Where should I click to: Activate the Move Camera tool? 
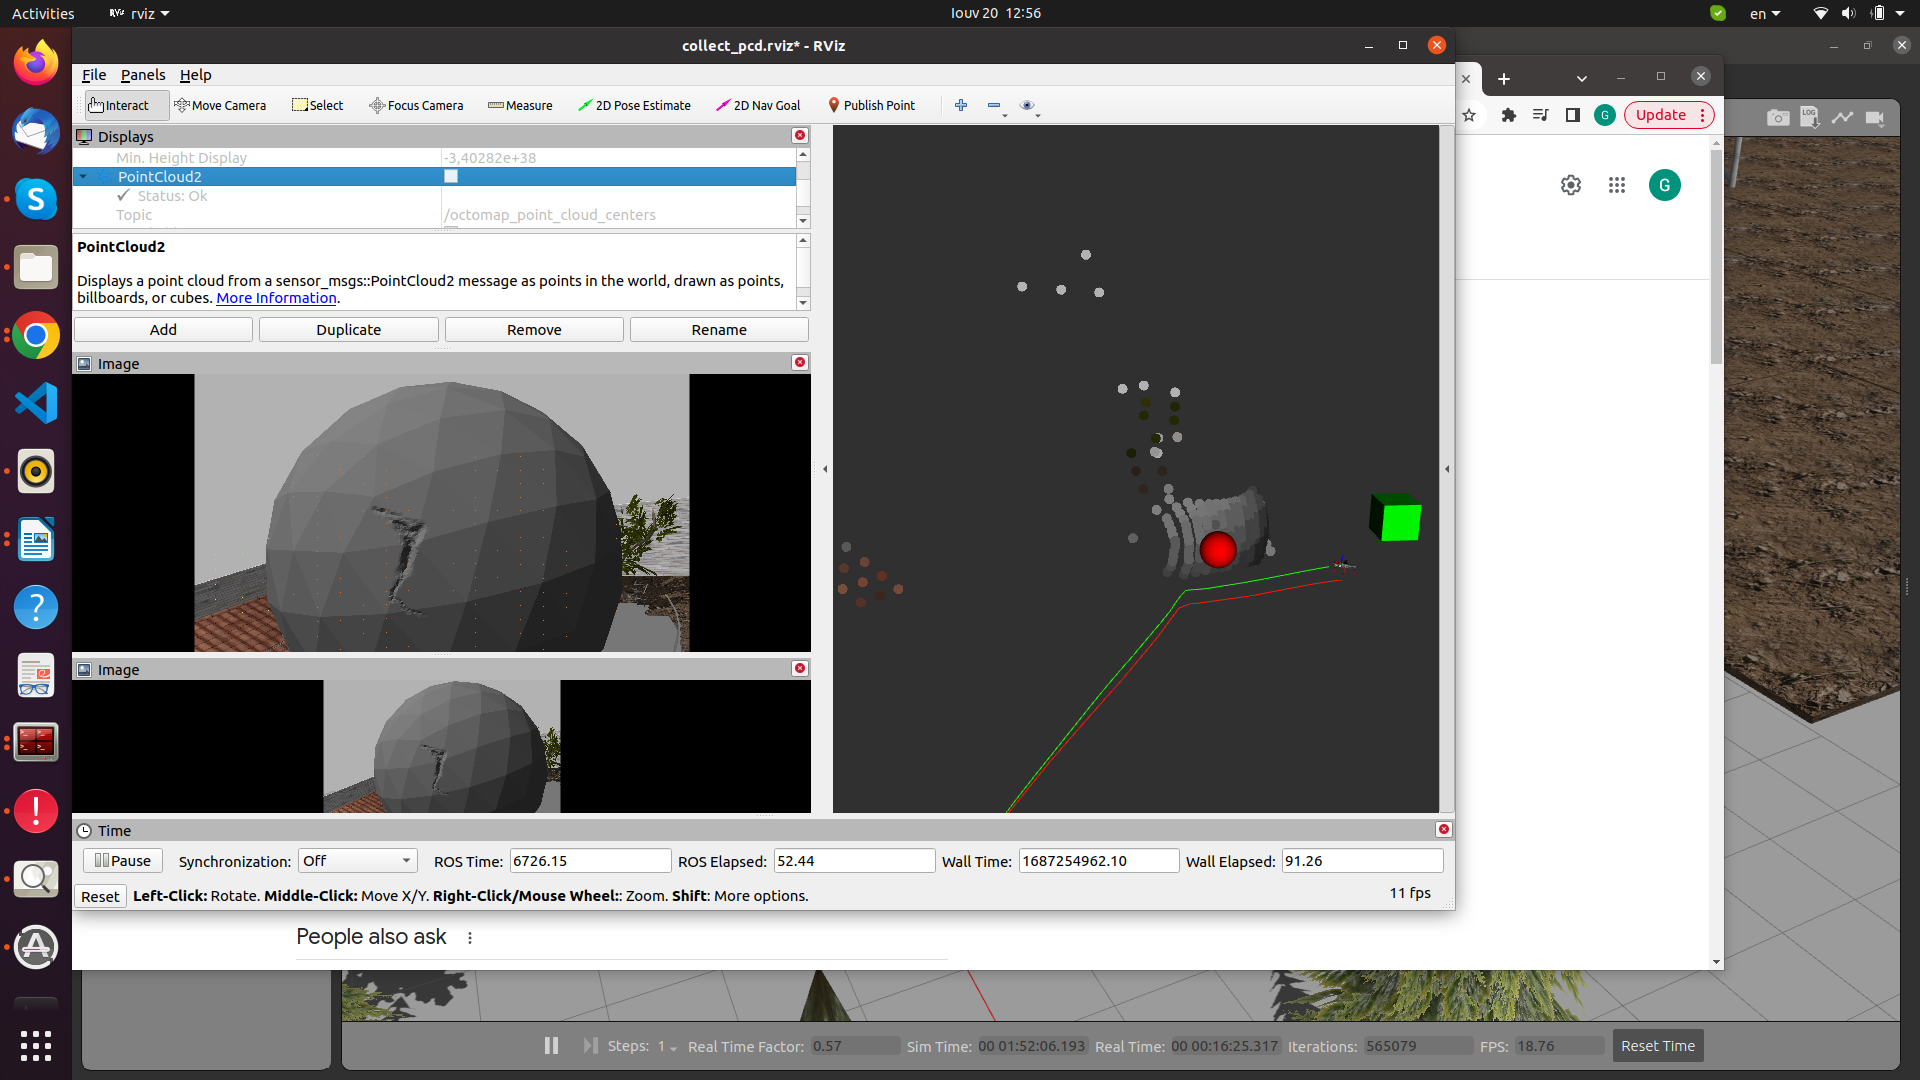point(221,105)
